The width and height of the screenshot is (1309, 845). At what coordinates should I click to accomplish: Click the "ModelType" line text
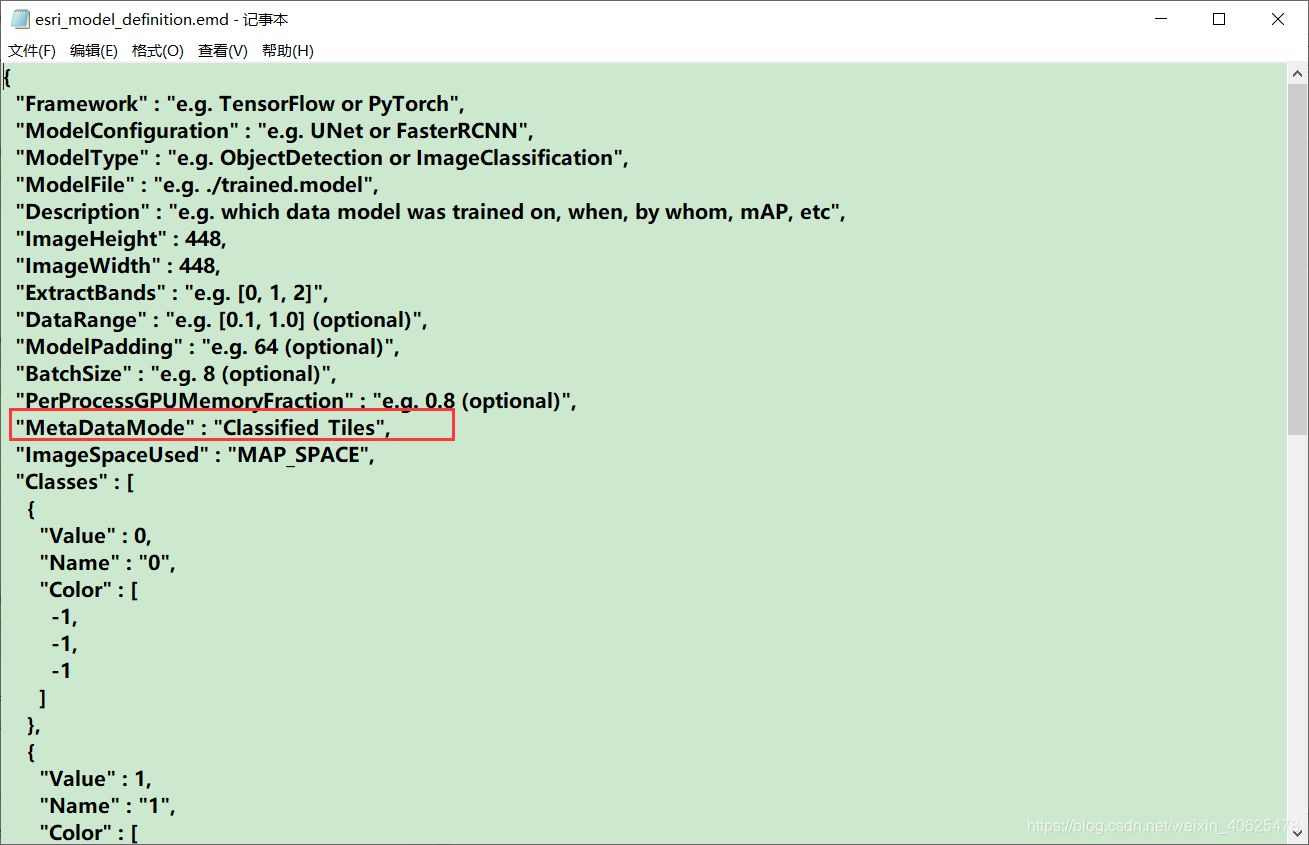click(x=321, y=158)
